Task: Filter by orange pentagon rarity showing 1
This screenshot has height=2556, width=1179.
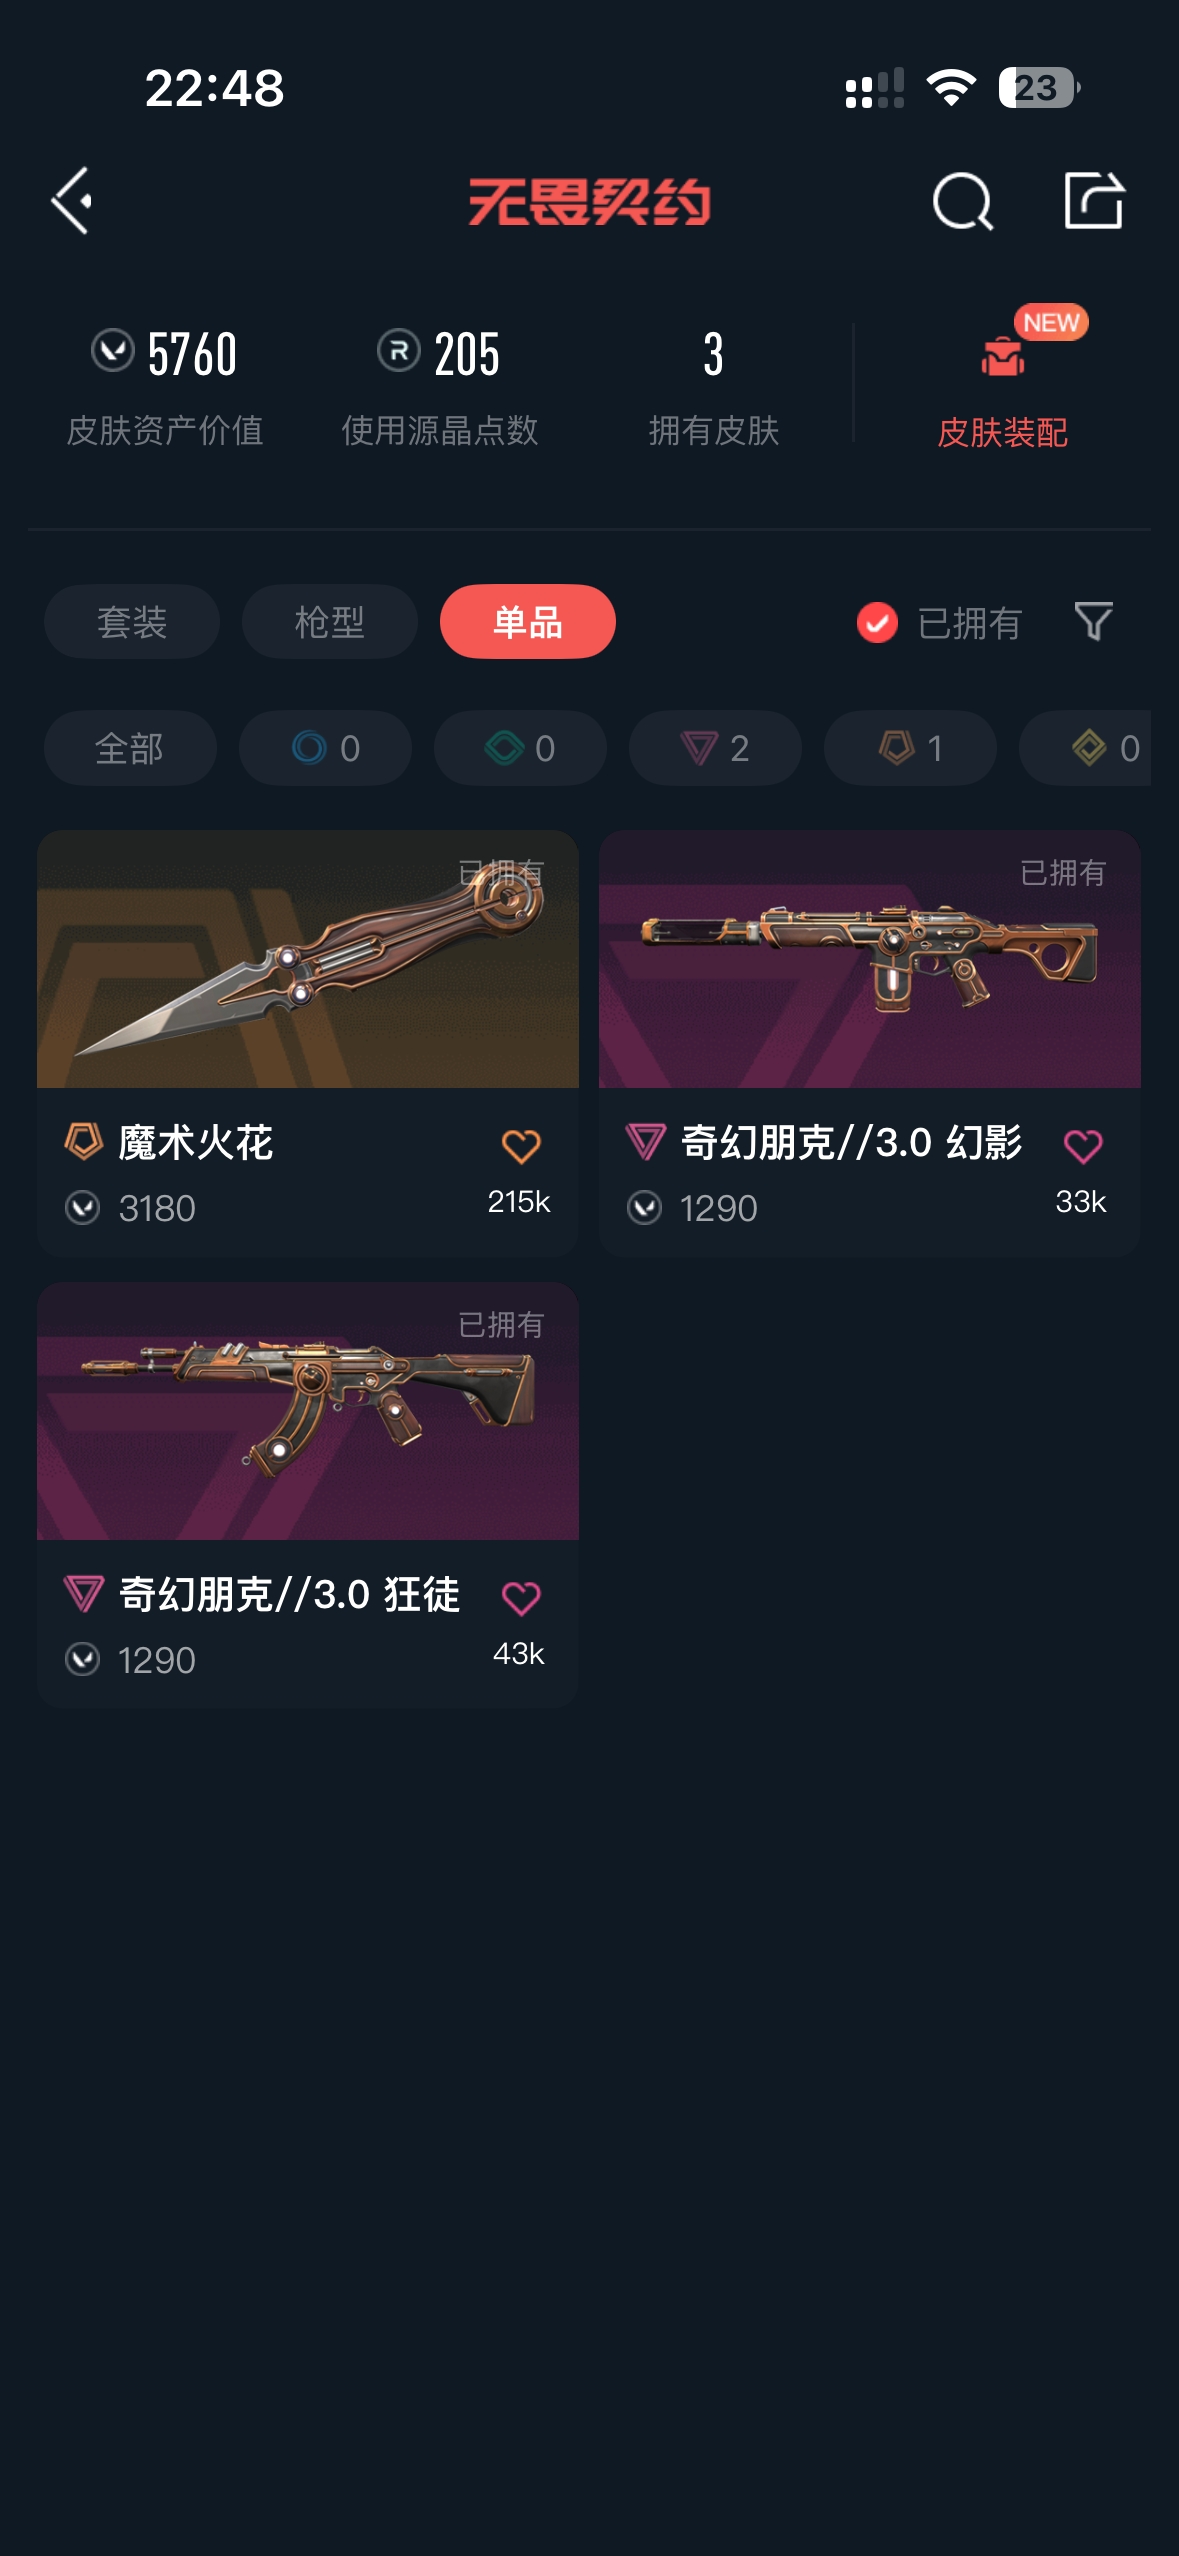Action: tap(910, 748)
